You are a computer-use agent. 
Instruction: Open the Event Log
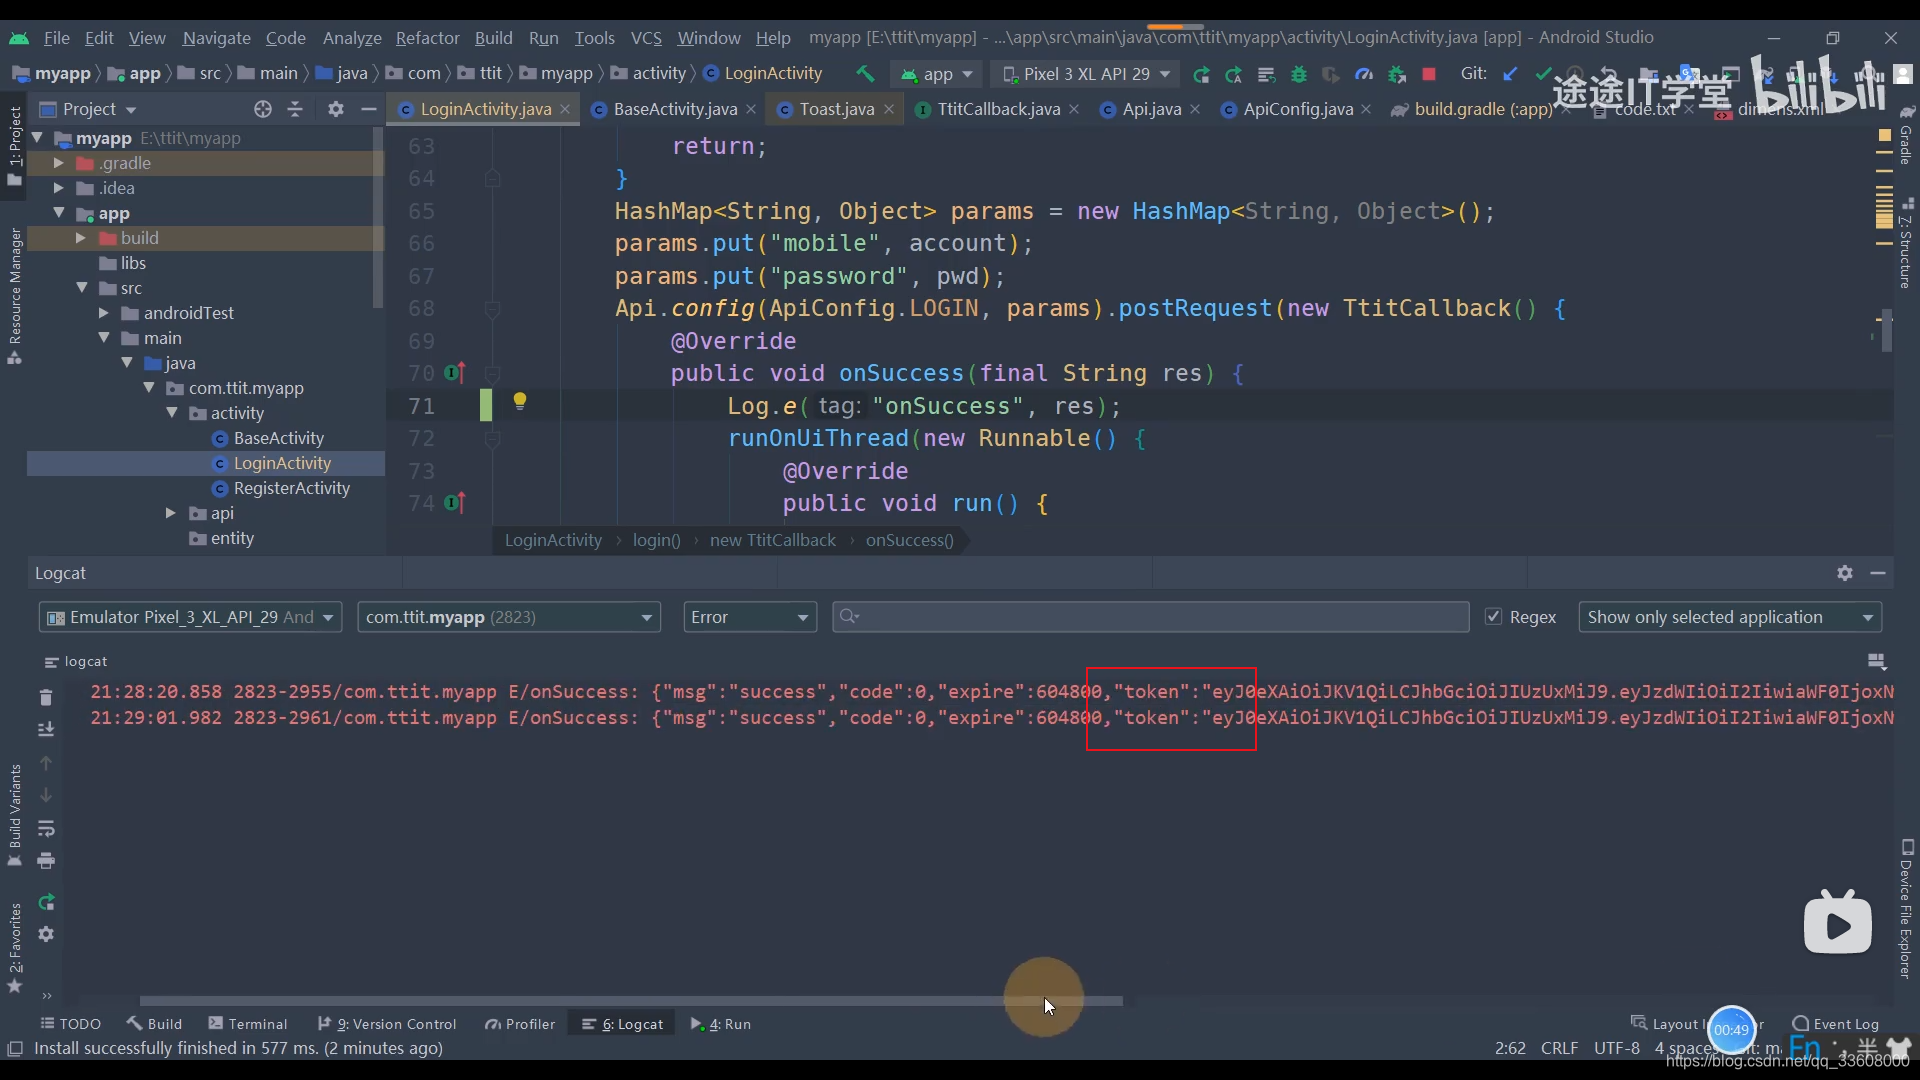click(x=1836, y=1024)
